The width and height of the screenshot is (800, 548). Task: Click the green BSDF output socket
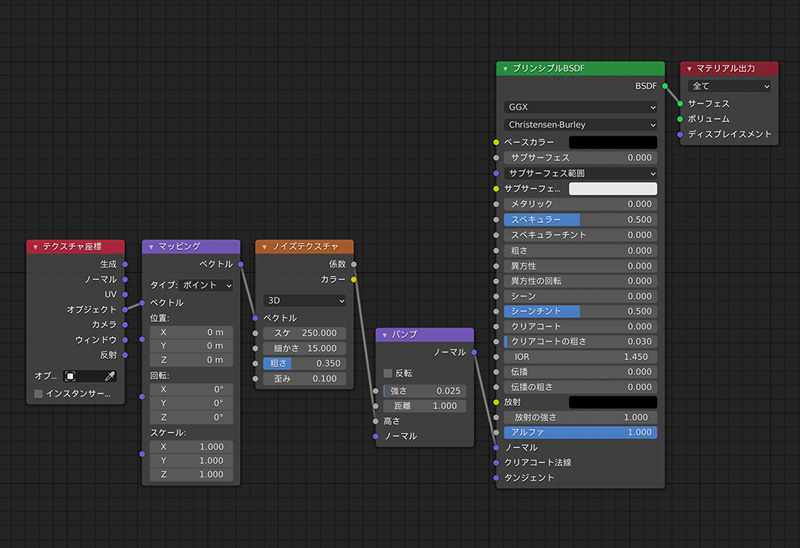[x=665, y=86]
